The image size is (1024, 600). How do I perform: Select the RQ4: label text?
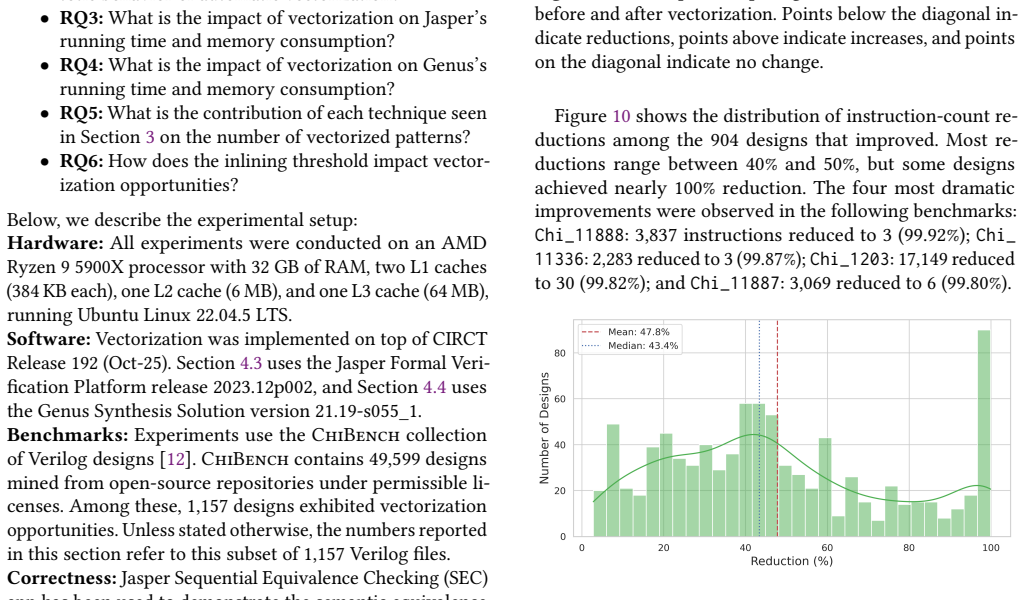pos(82,65)
